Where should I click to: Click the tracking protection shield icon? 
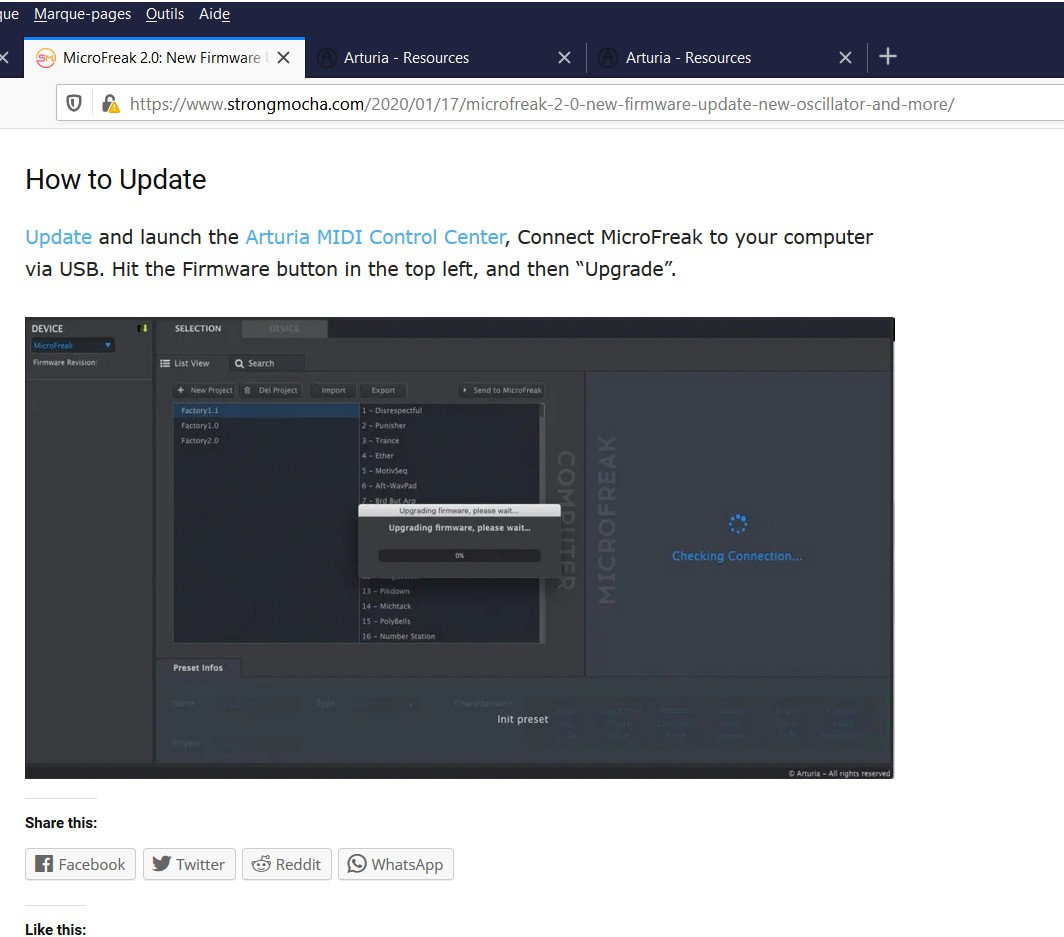click(x=74, y=103)
